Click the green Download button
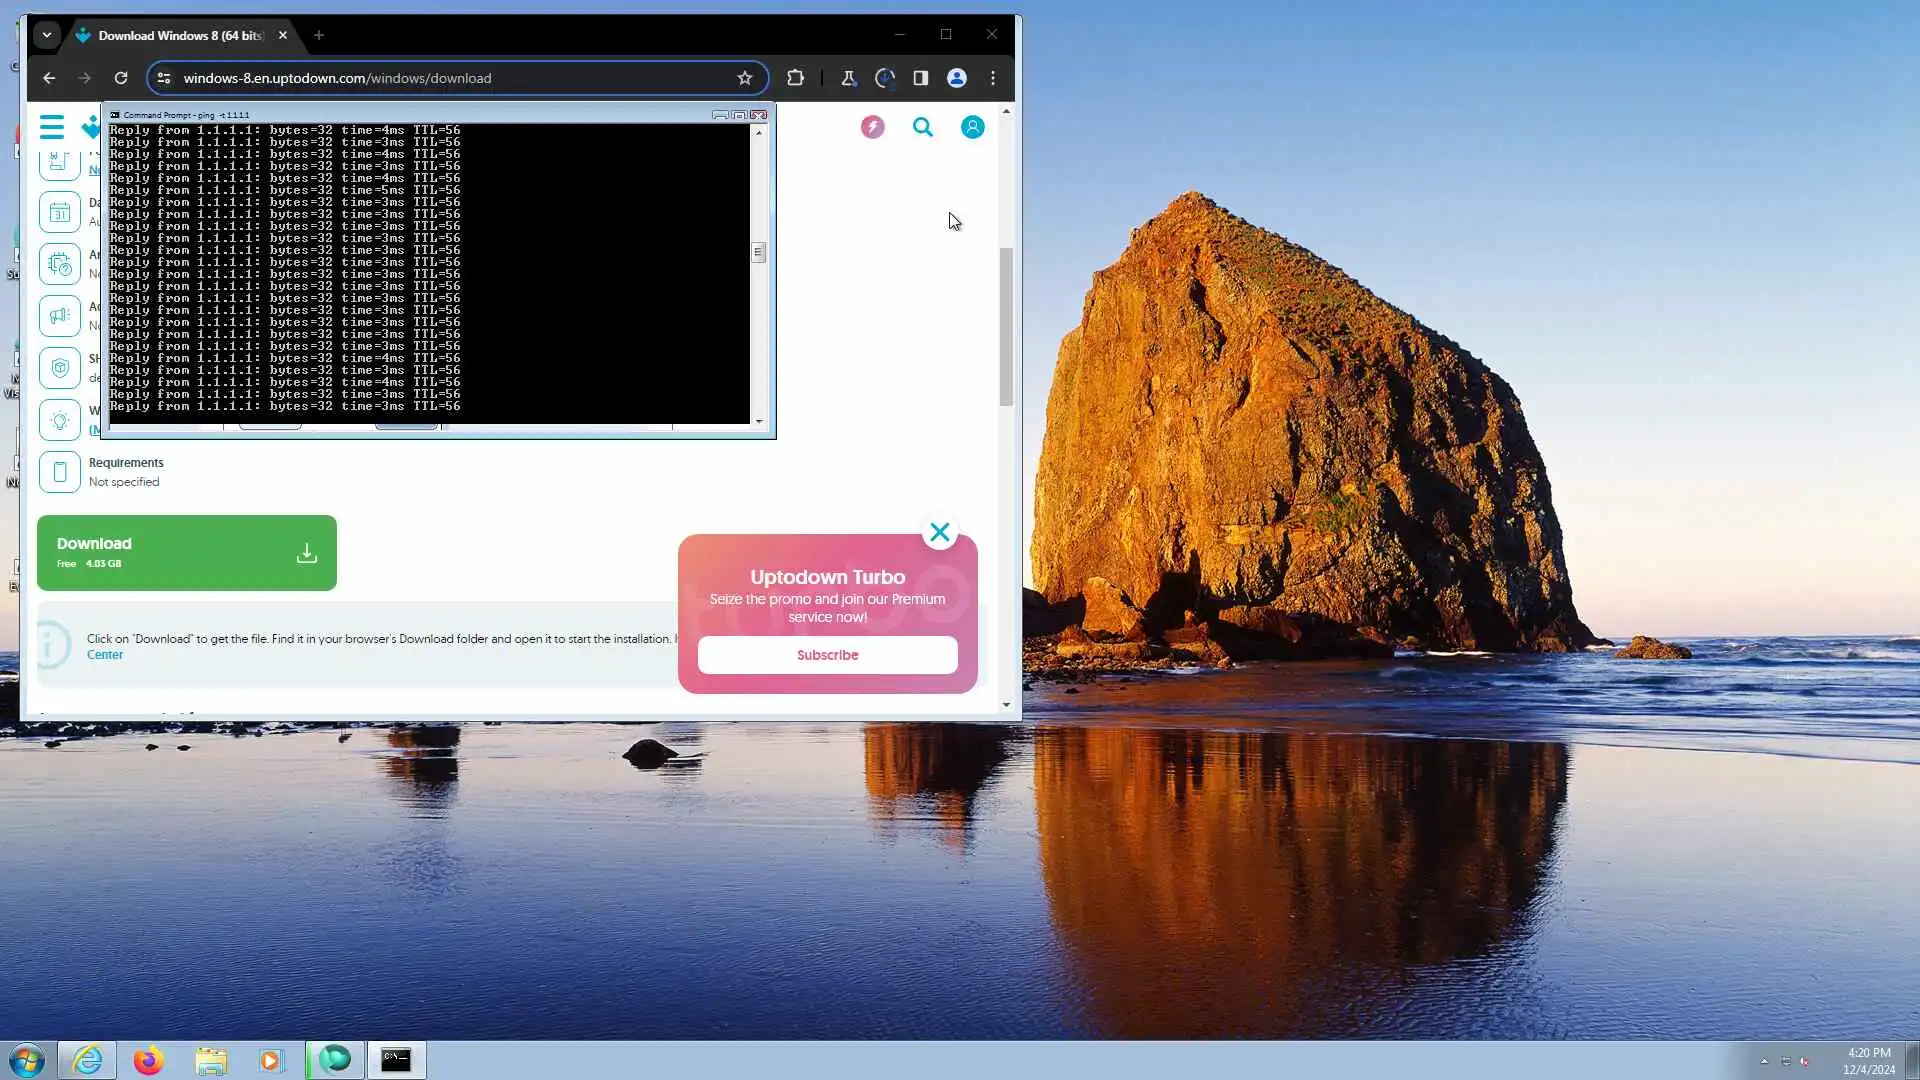 click(x=186, y=552)
